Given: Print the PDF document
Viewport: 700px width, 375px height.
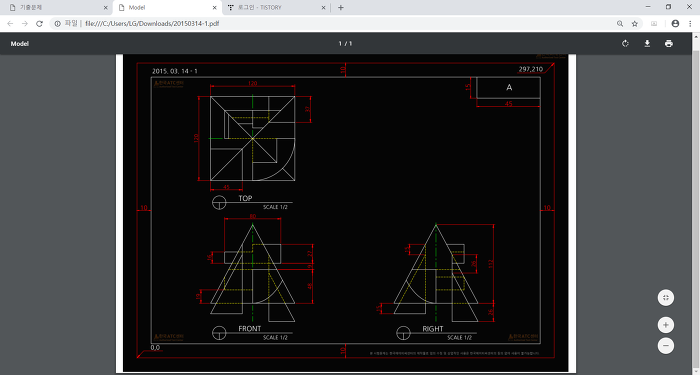Looking at the screenshot, I should point(668,43).
